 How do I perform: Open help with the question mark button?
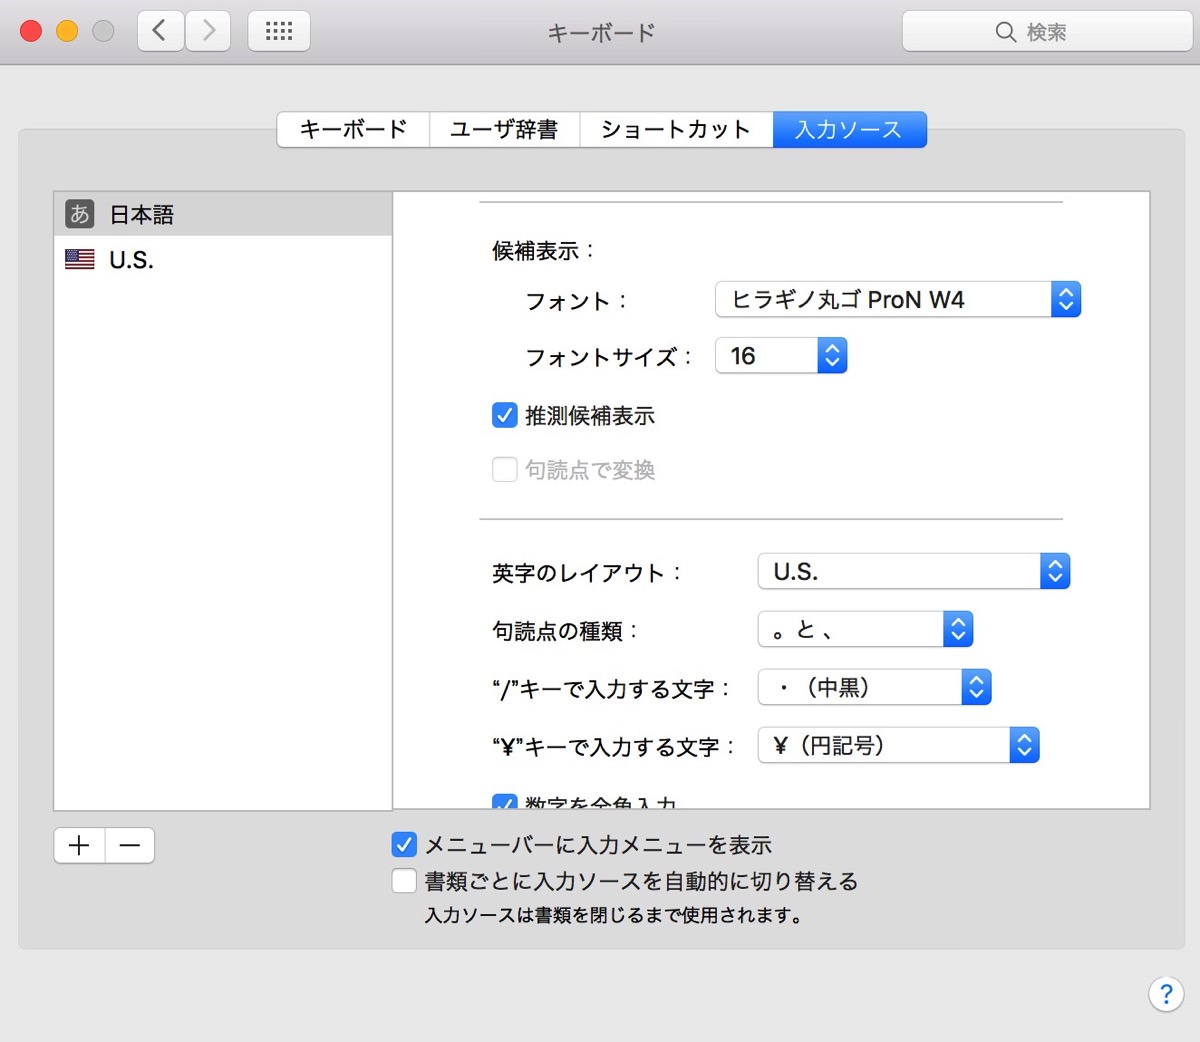(1166, 994)
